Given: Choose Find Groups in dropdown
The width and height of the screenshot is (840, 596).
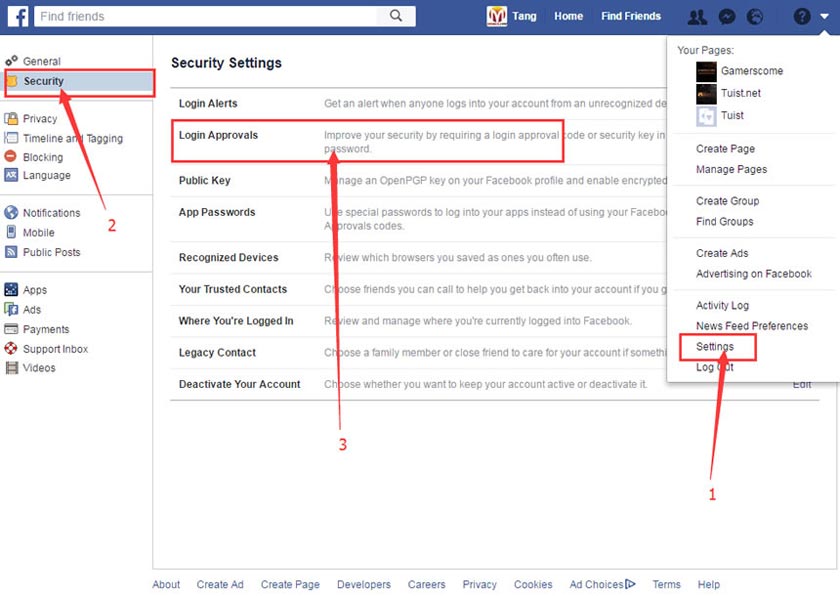Looking at the screenshot, I should click(x=724, y=221).
